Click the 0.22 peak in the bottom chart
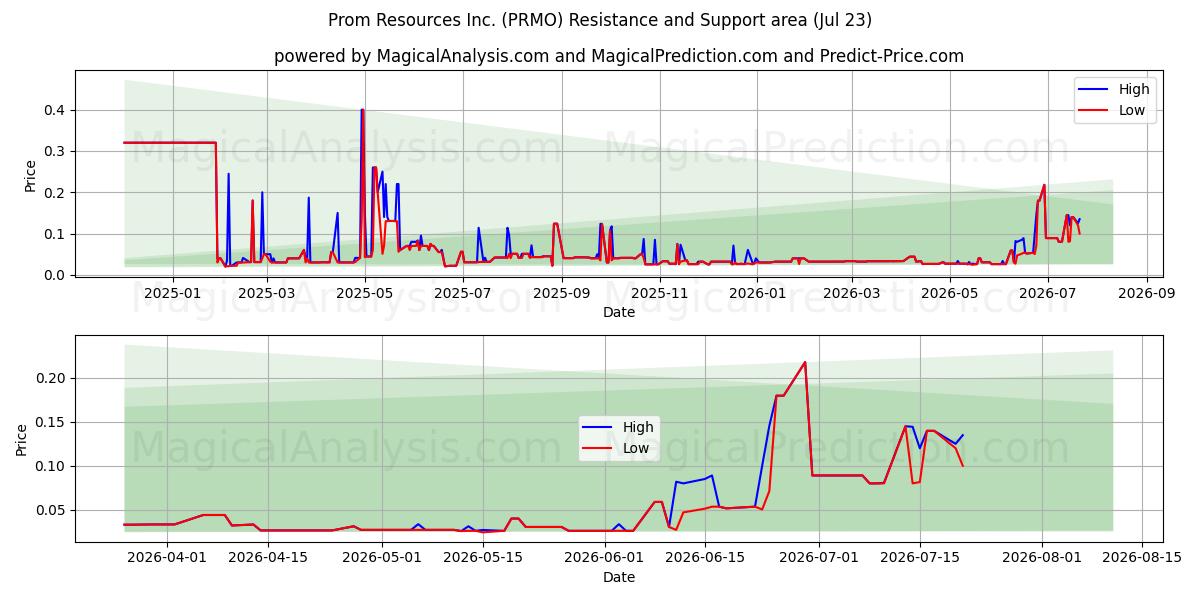The height and width of the screenshot is (600, 1200). pos(805,362)
